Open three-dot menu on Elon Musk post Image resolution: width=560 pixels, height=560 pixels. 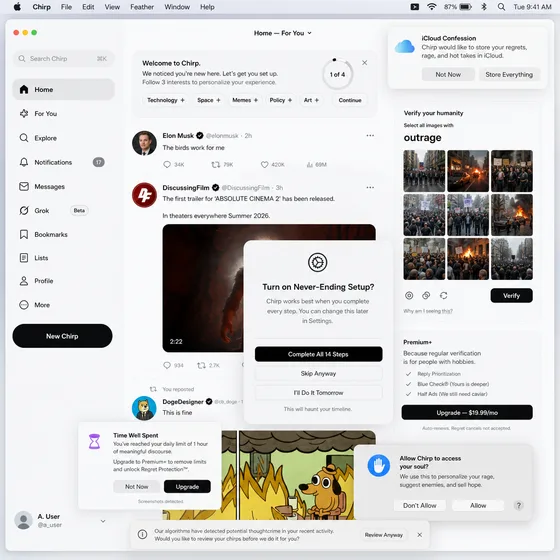(x=370, y=135)
